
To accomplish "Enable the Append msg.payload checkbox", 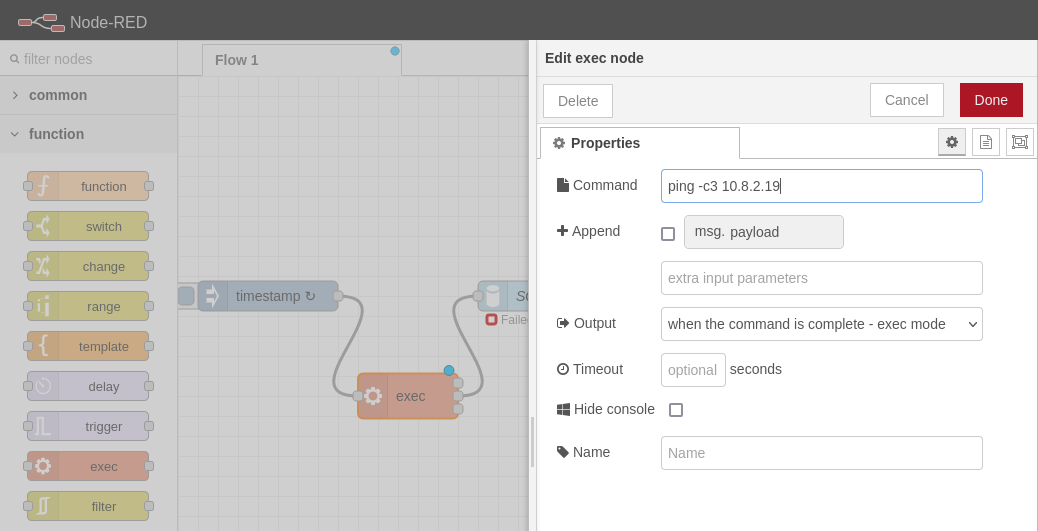I will (x=668, y=234).
